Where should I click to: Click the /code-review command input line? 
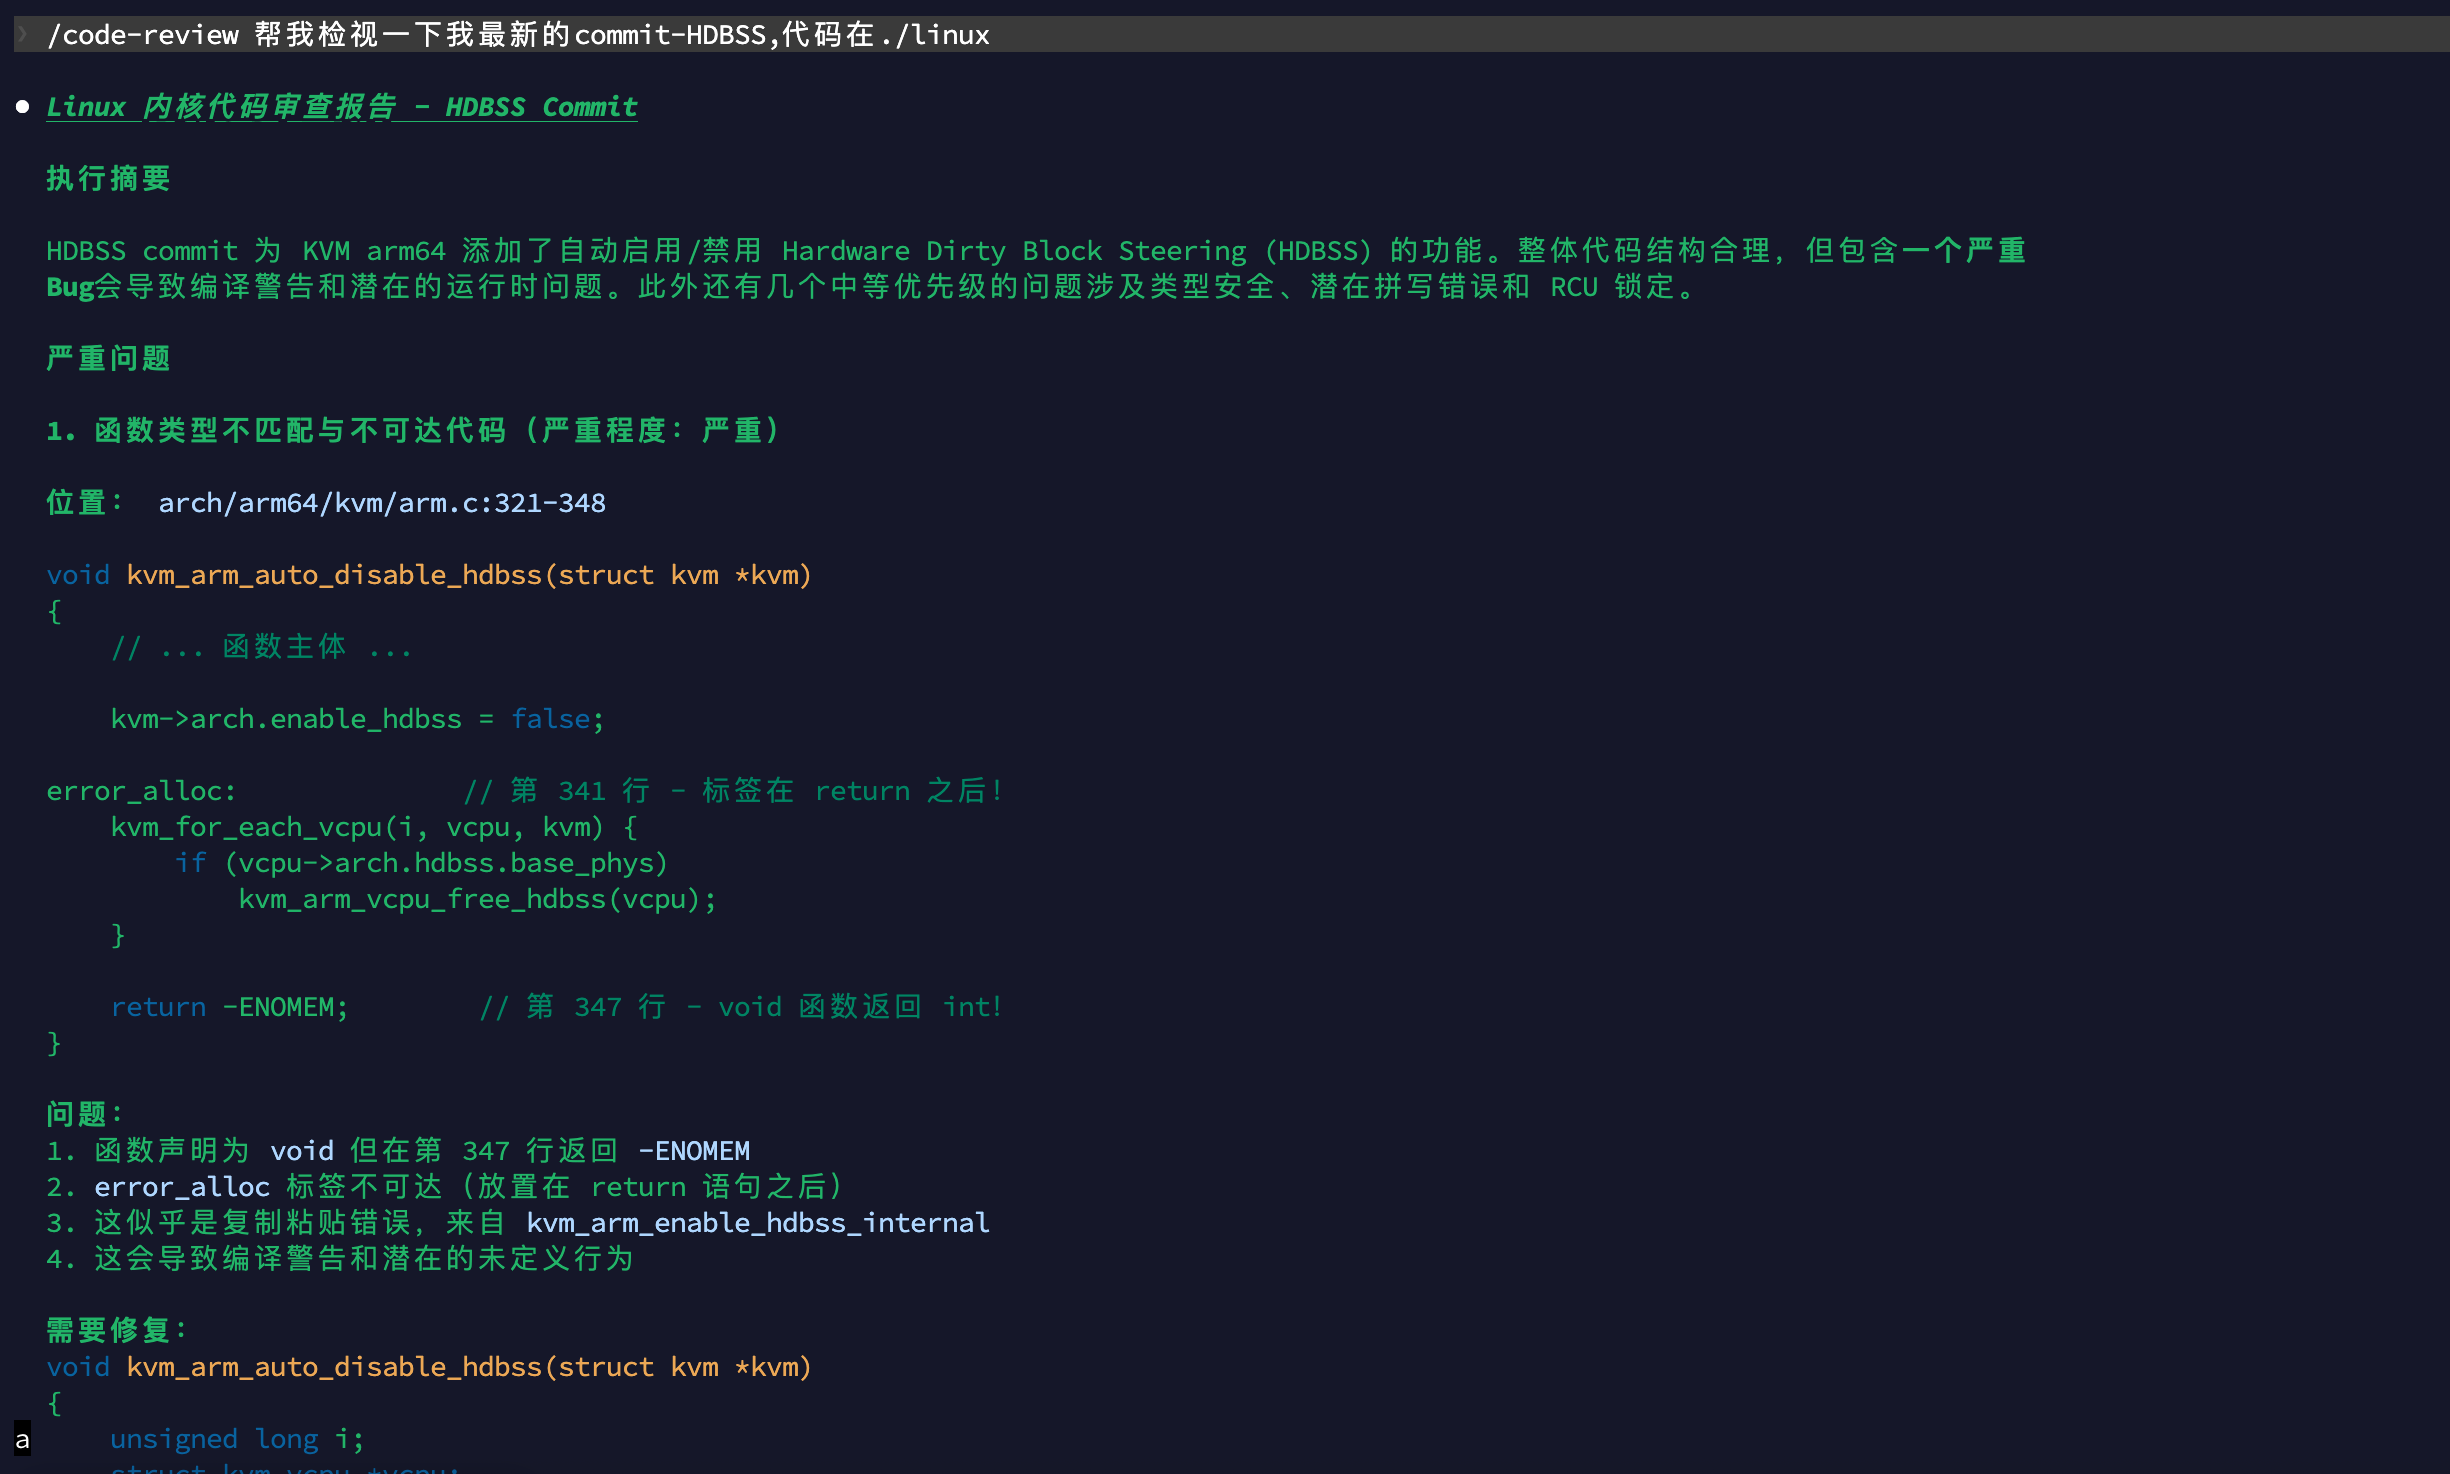518,35
